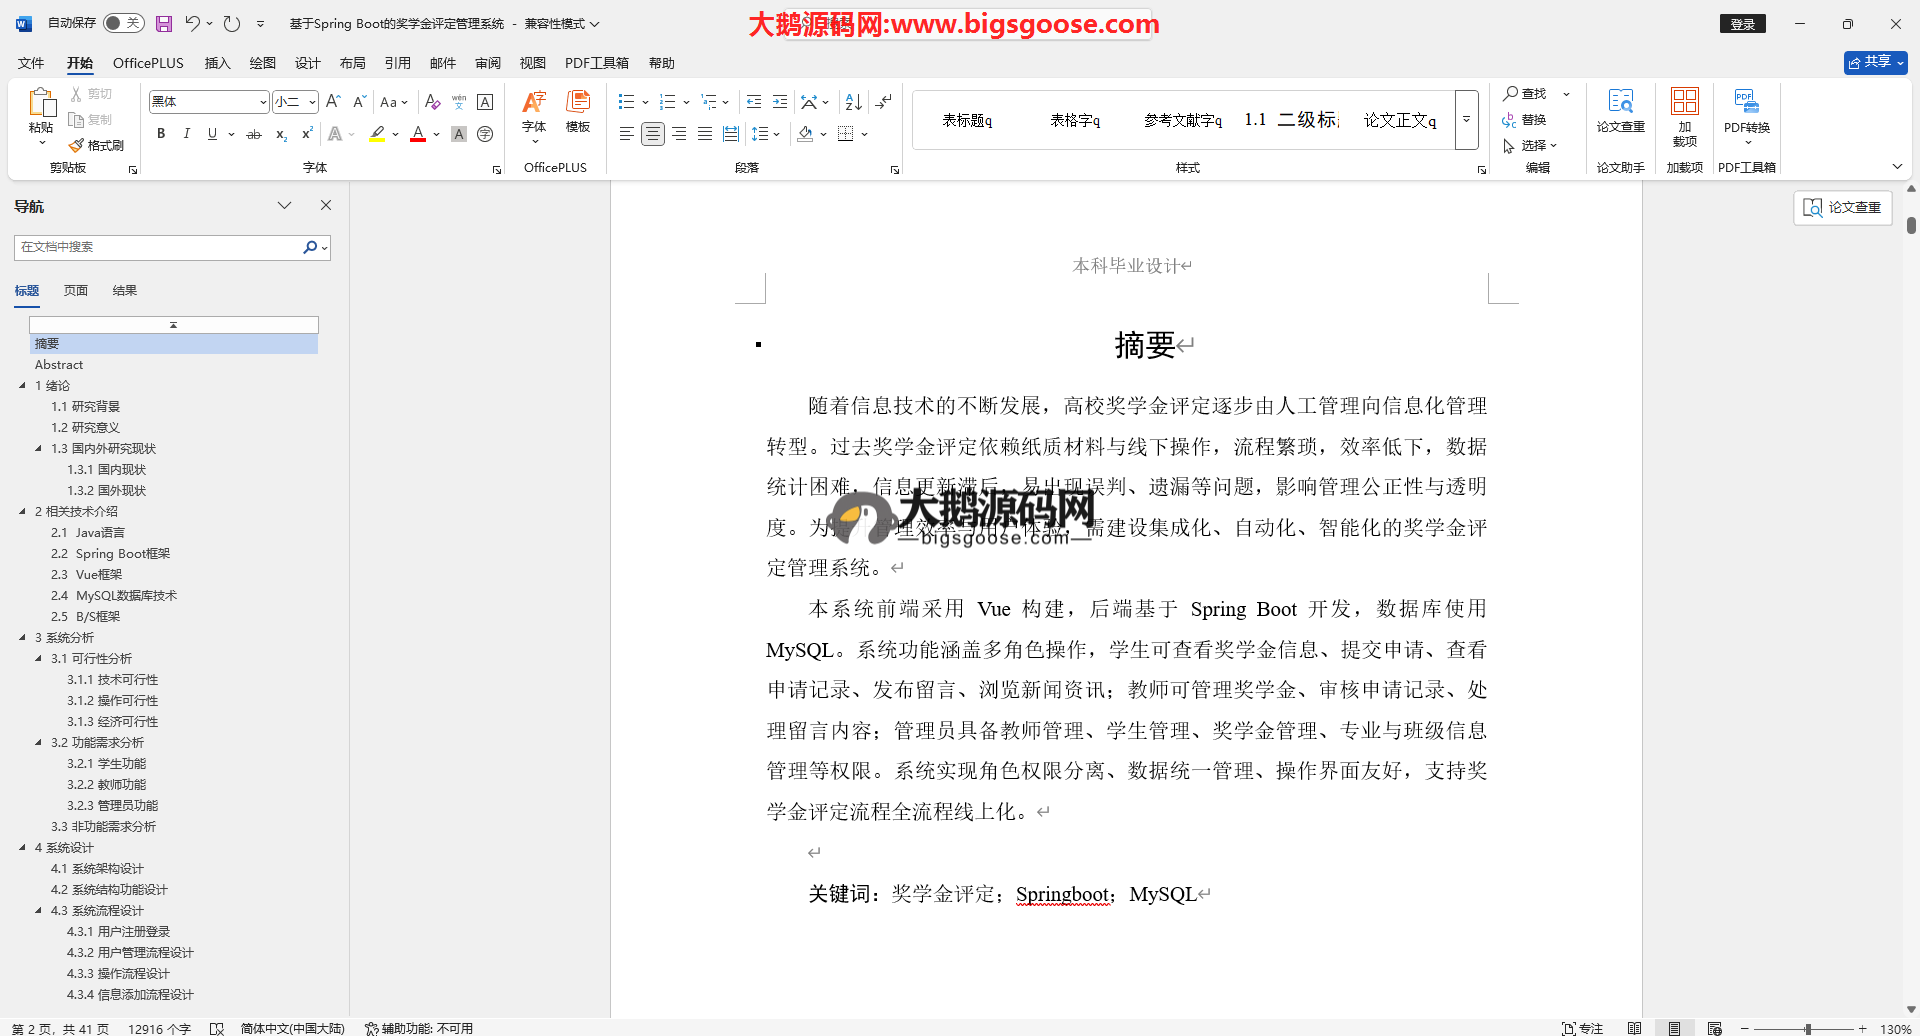Adjust the zoom slider in status bar
The image size is (1920, 1036).
point(1807,1028)
